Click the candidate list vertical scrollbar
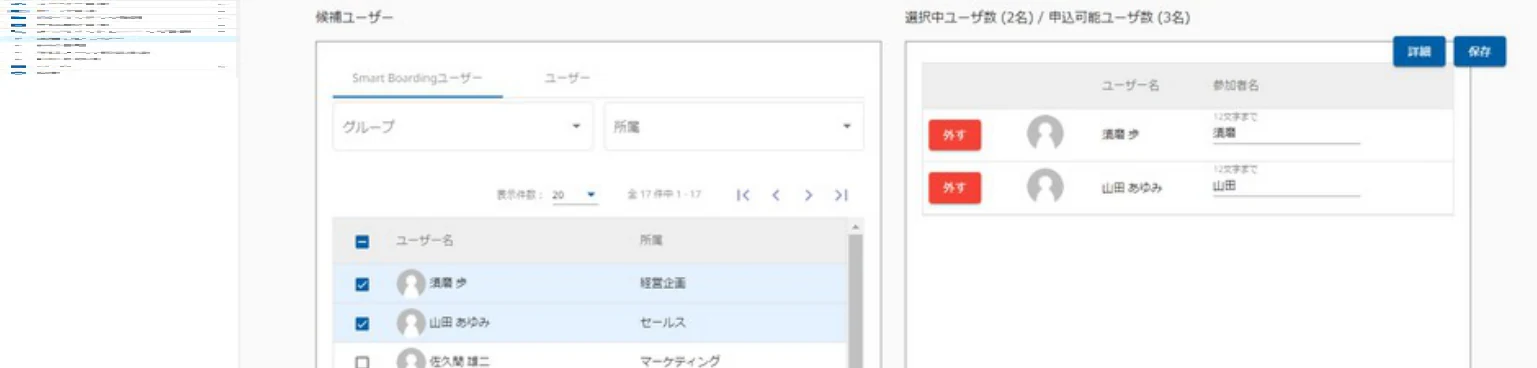The image size is (1537, 368). pos(855,301)
